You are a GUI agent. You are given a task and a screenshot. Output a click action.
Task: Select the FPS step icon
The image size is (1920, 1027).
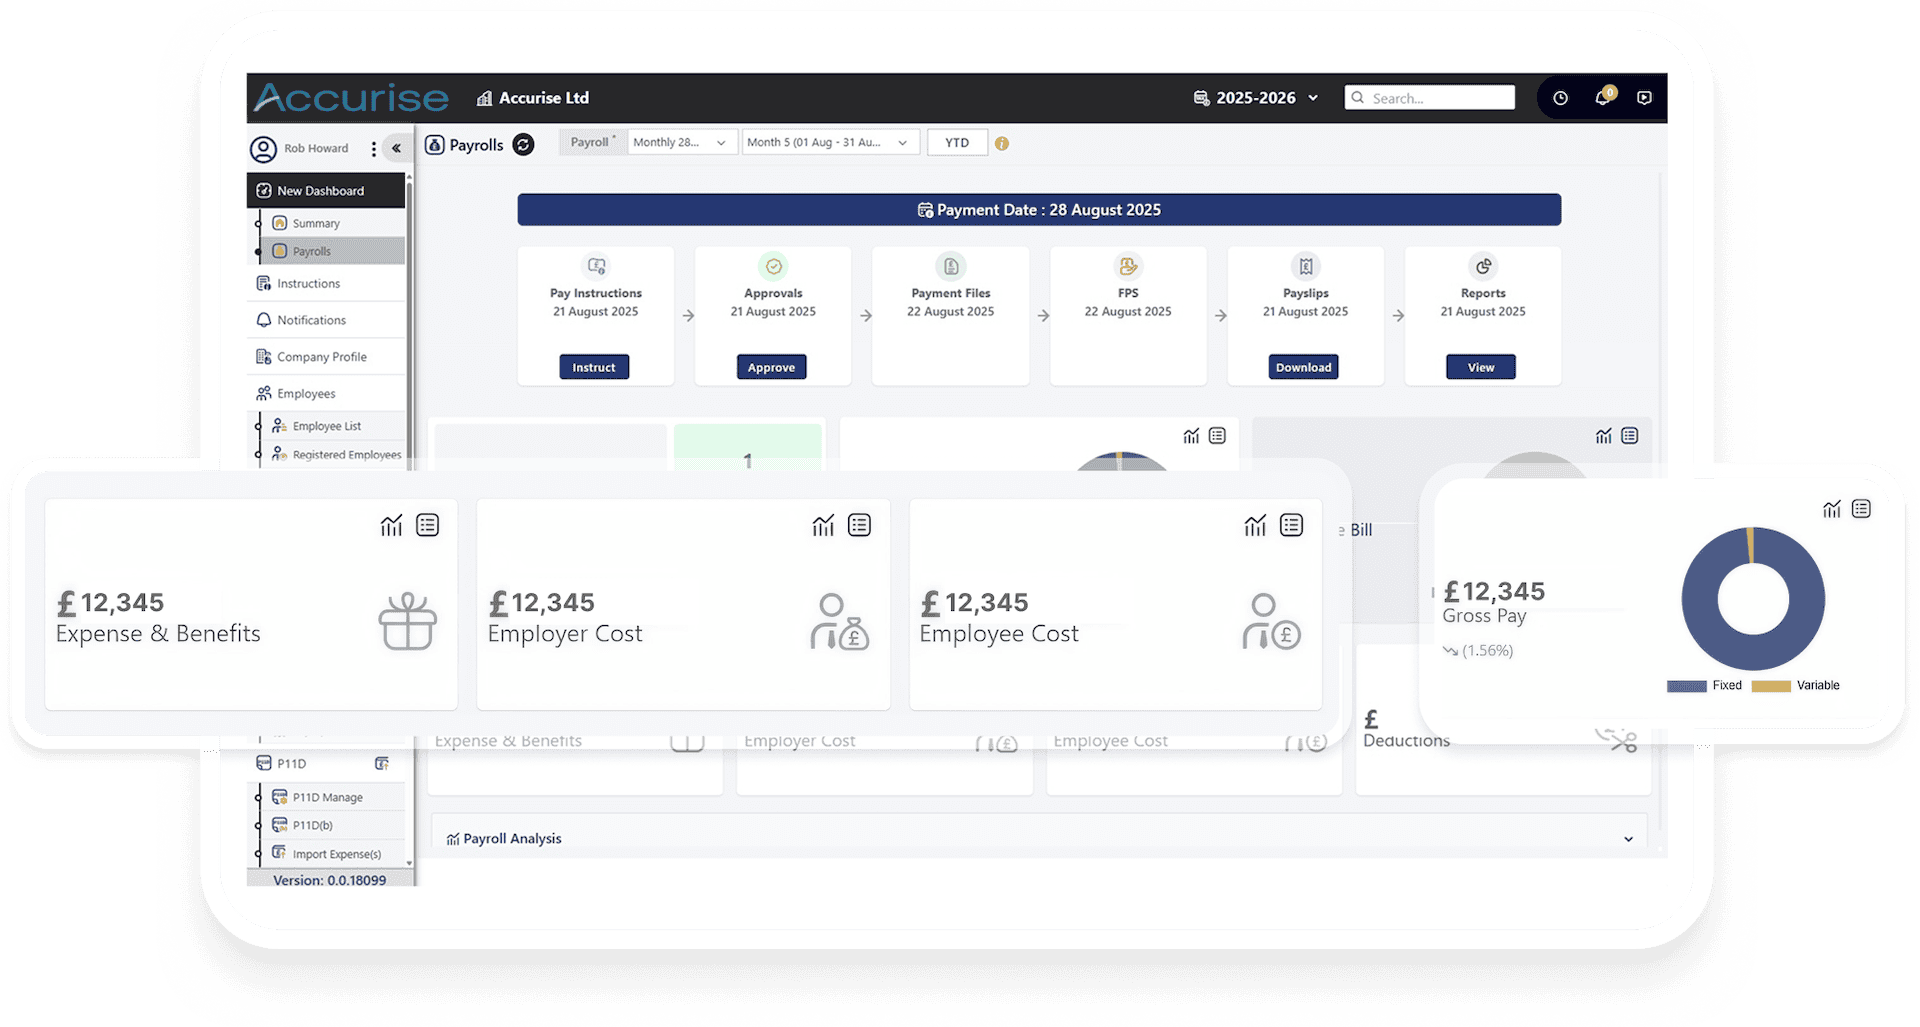[x=1127, y=267]
